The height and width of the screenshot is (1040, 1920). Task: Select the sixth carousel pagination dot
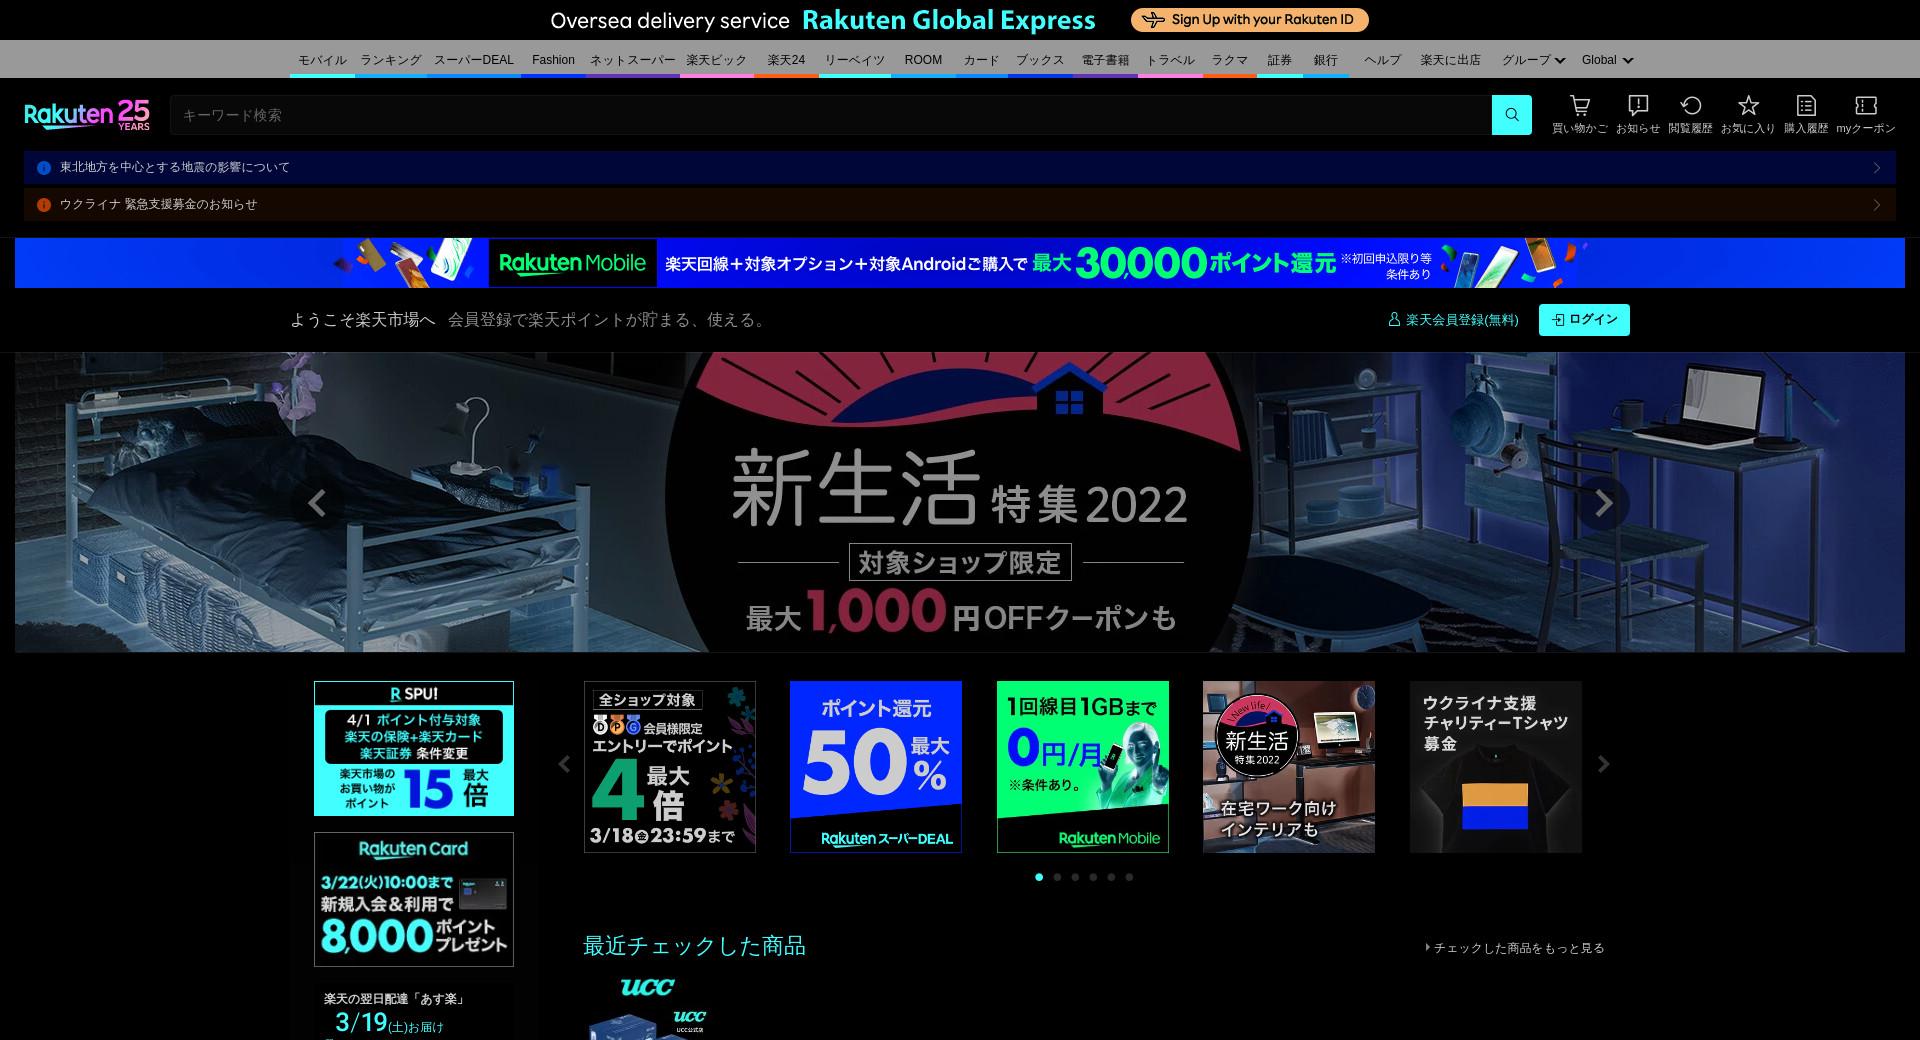(1129, 877)
